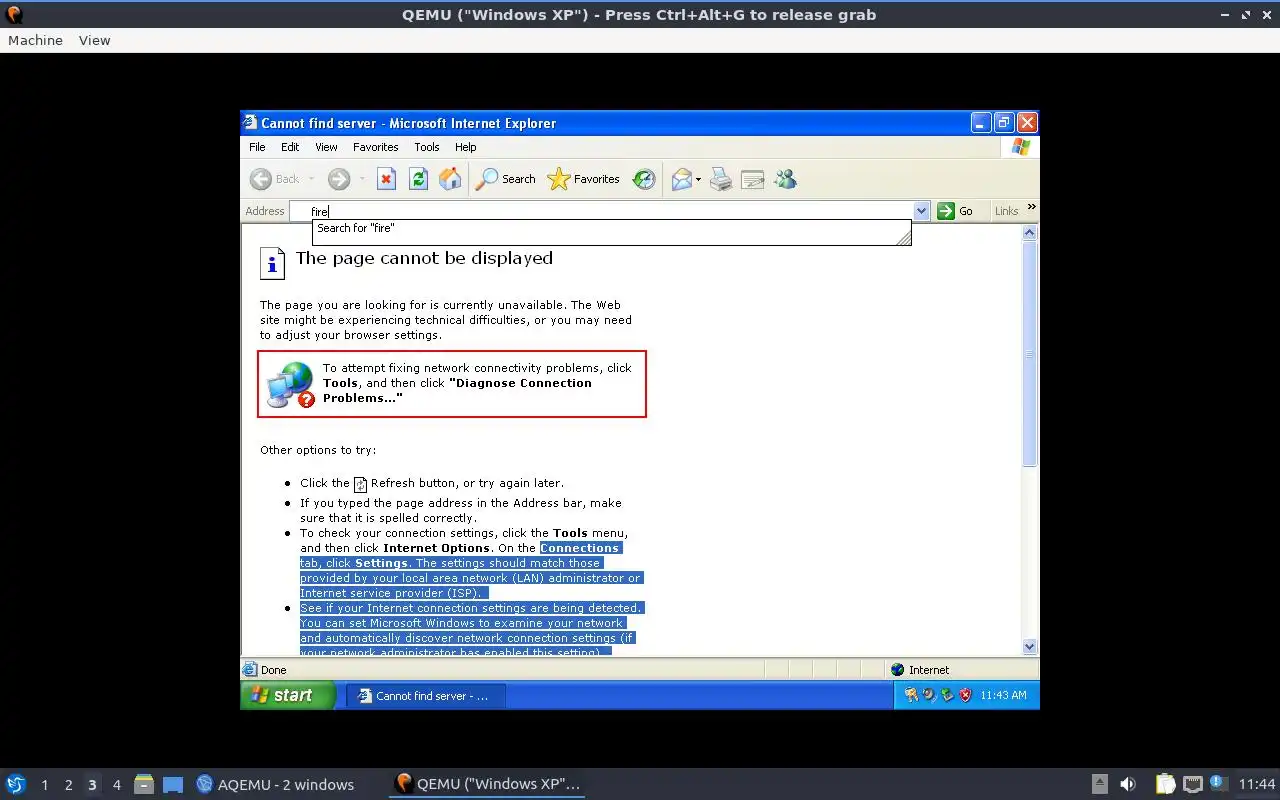1280x800 pixels.
Task: Click host panel clipboard tray icon
Action: coord(1165,784)
